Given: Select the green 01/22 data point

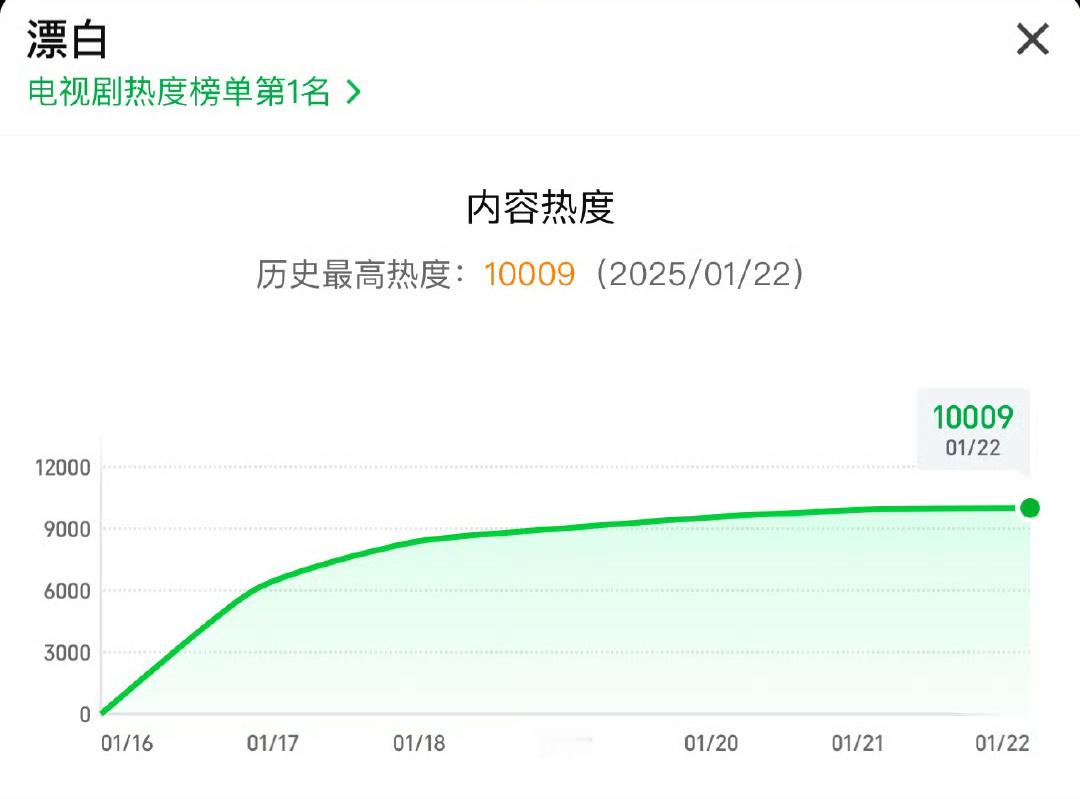Looking at the screenshot, I should pos(1030,508).
